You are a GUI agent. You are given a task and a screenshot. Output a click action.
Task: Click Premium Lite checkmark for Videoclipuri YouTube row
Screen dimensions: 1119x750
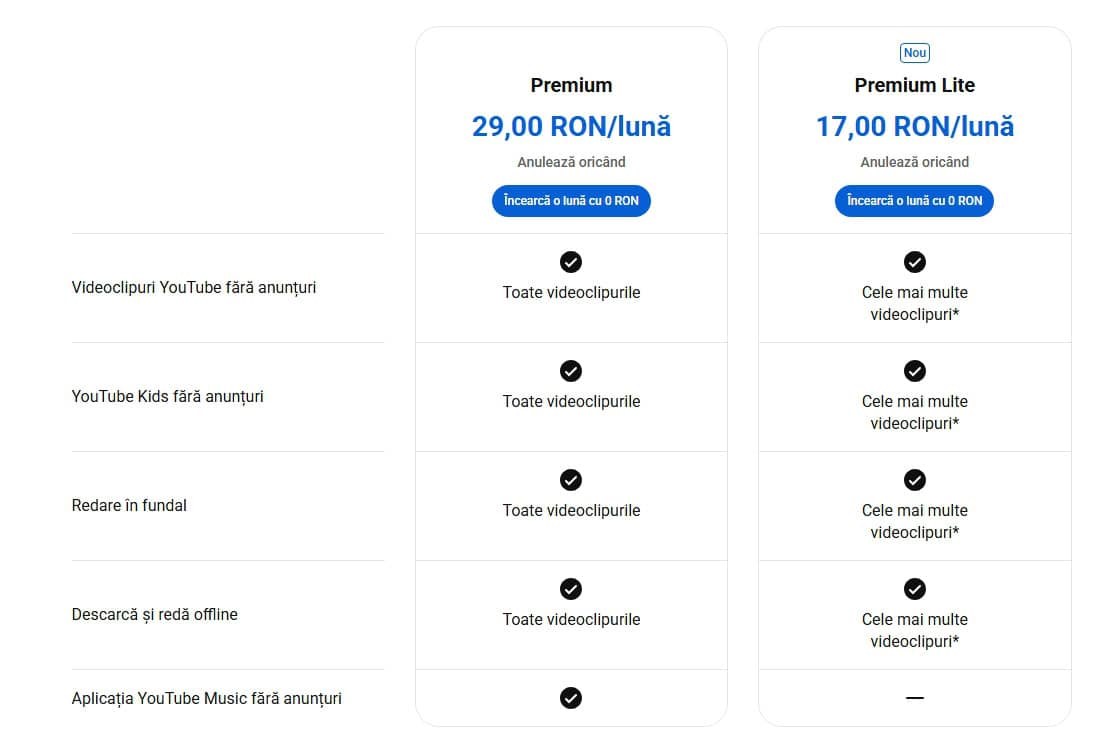pyautogui.click(x=914, y=262)
